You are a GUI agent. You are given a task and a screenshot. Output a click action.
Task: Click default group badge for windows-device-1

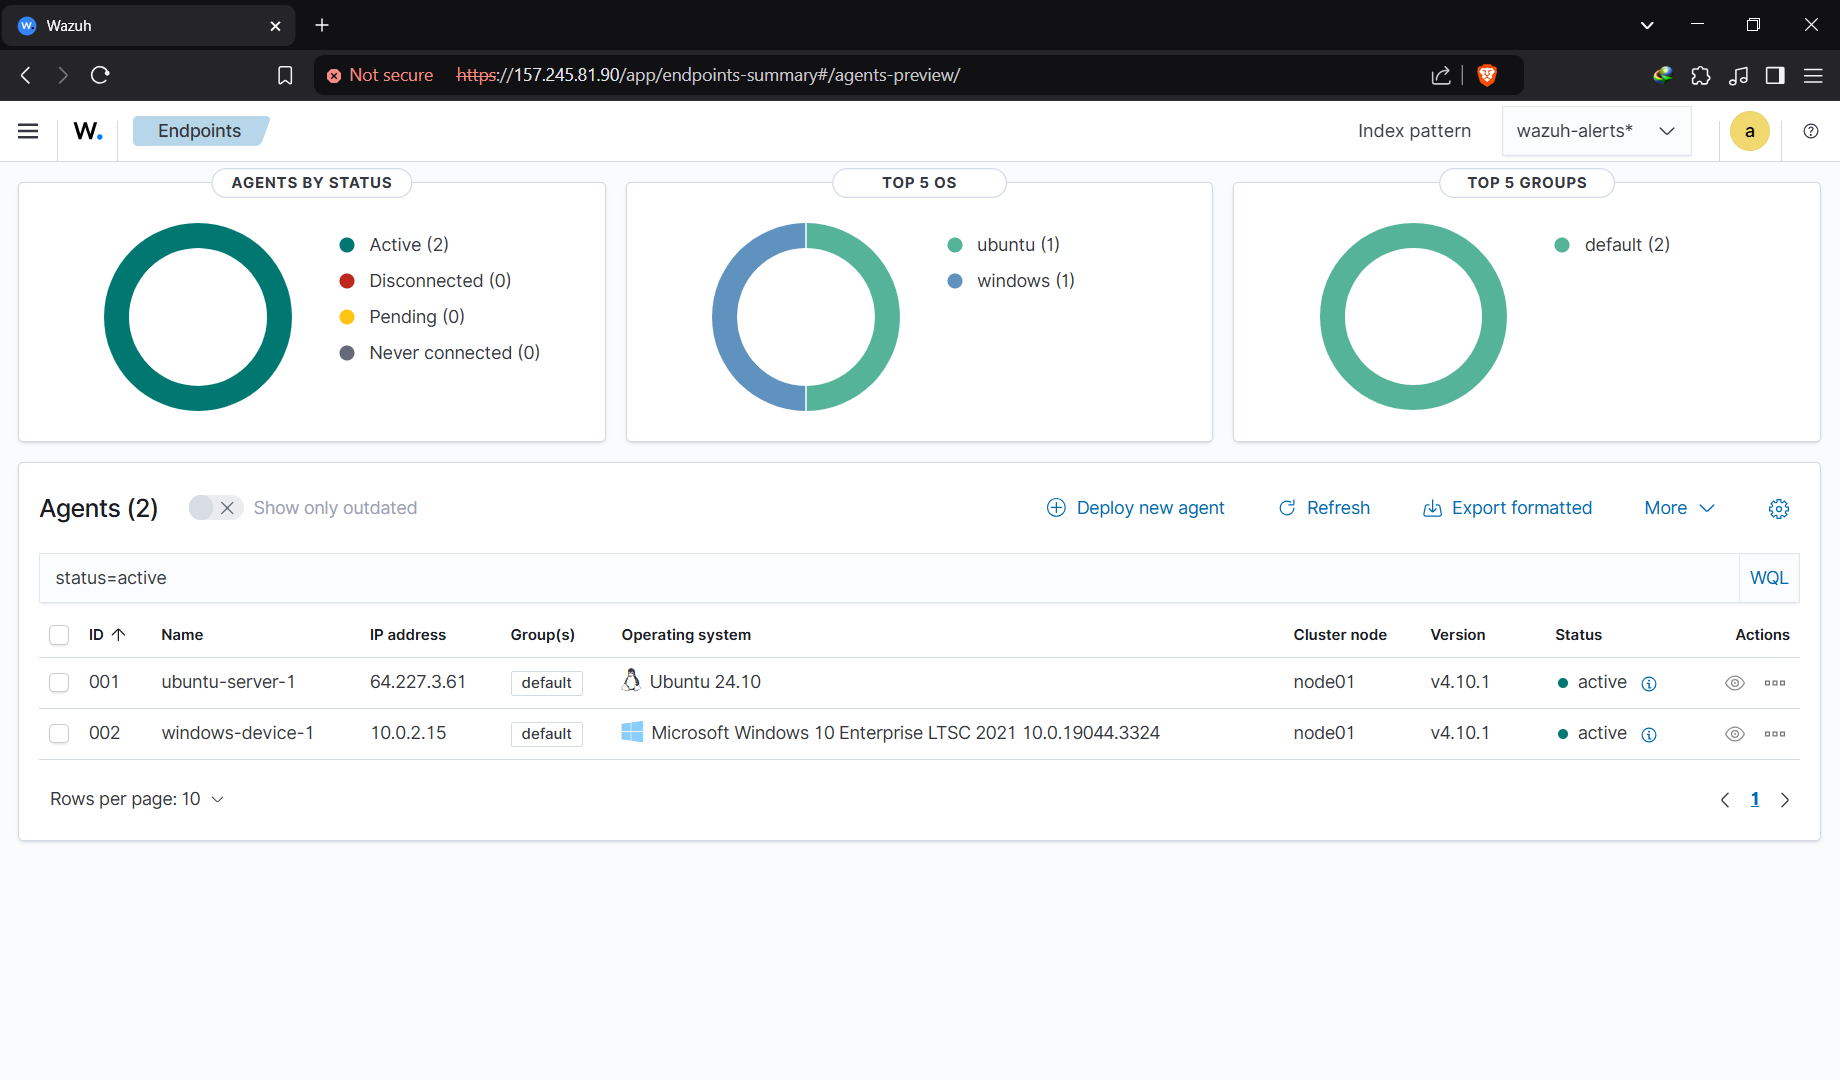(547, 734)
